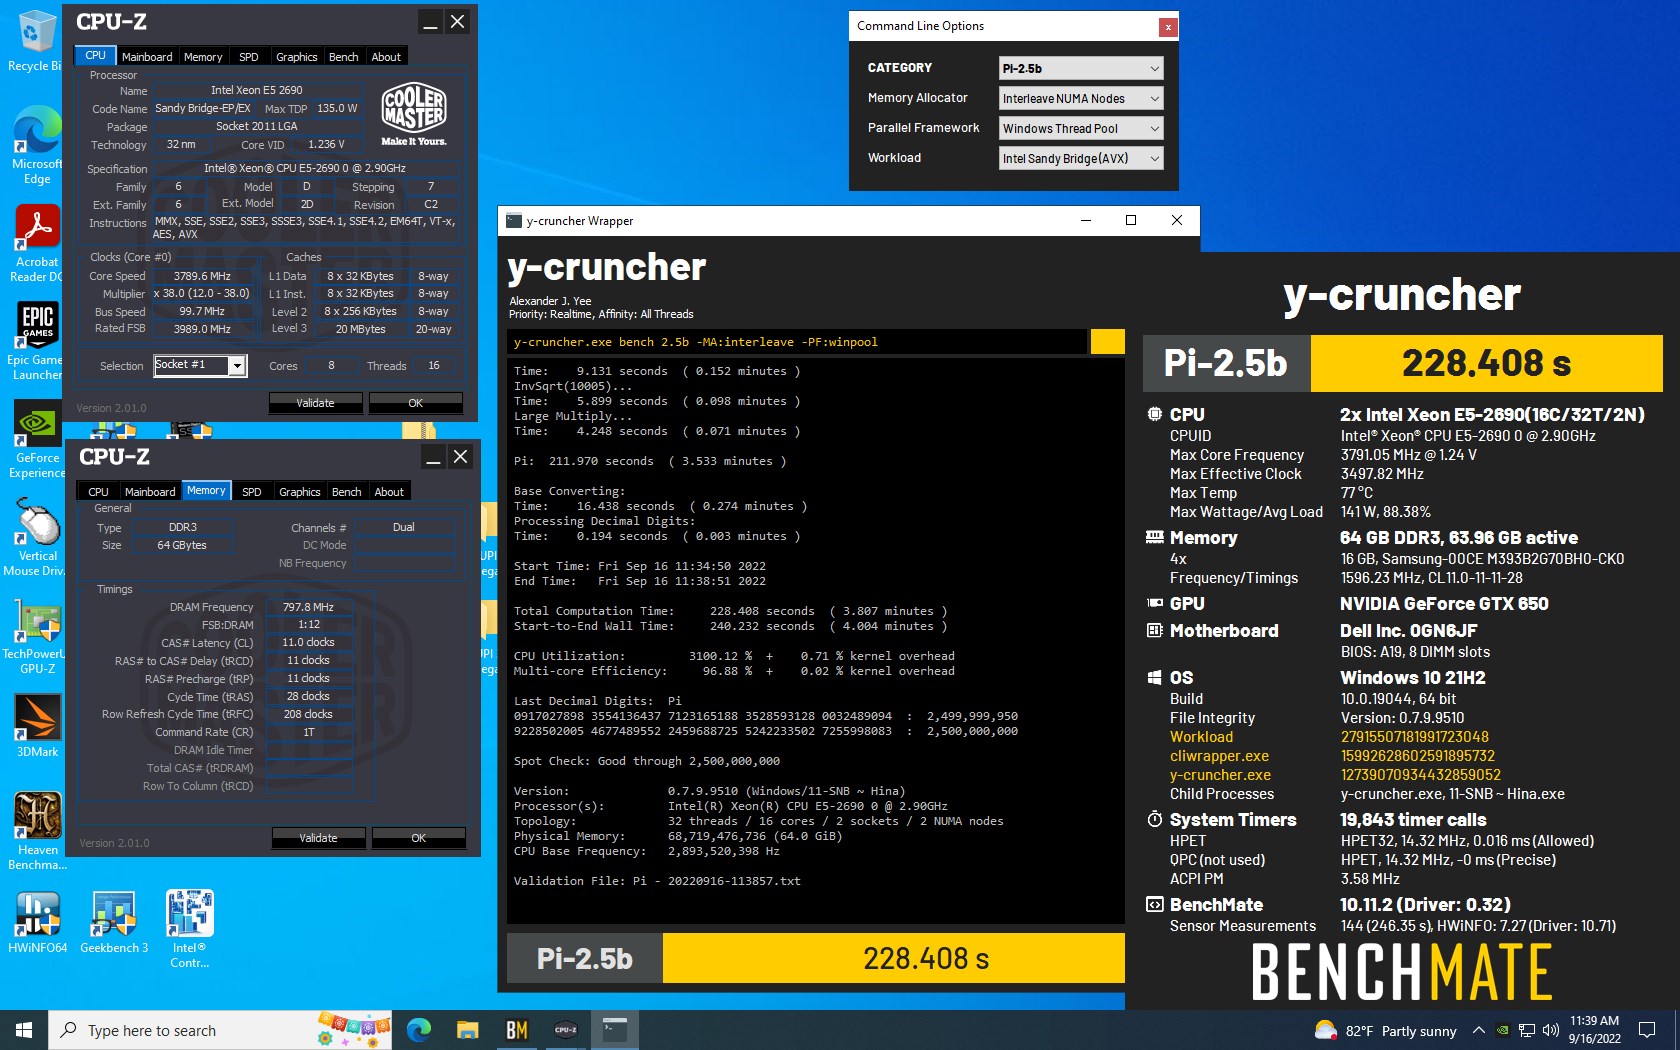Click the cliwrapper.exe hash value
The height and width of the screenshot is (1050, 1680).
1417,756
